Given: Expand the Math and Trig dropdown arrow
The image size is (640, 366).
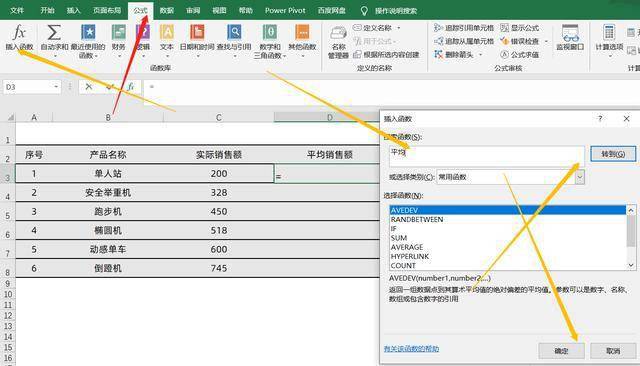Looking at the screenshot, I should click(284, 56).
